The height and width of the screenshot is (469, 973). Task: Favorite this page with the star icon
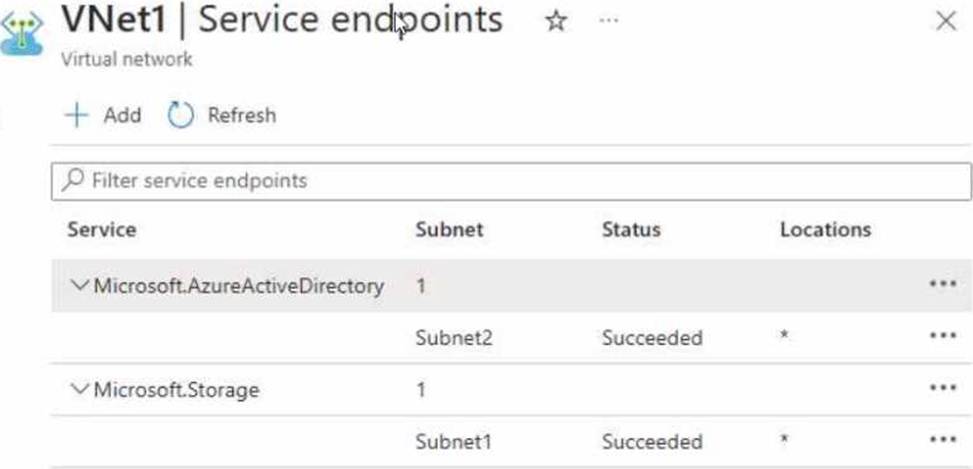click(556, 21)
